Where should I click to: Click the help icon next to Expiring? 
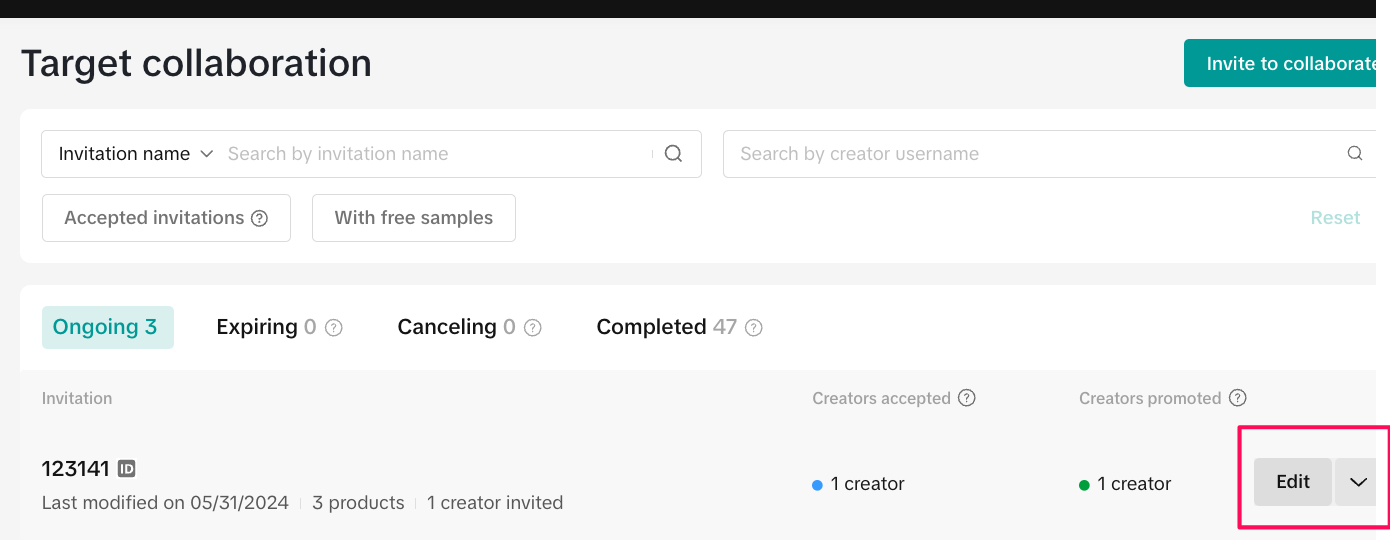point(334,328)
